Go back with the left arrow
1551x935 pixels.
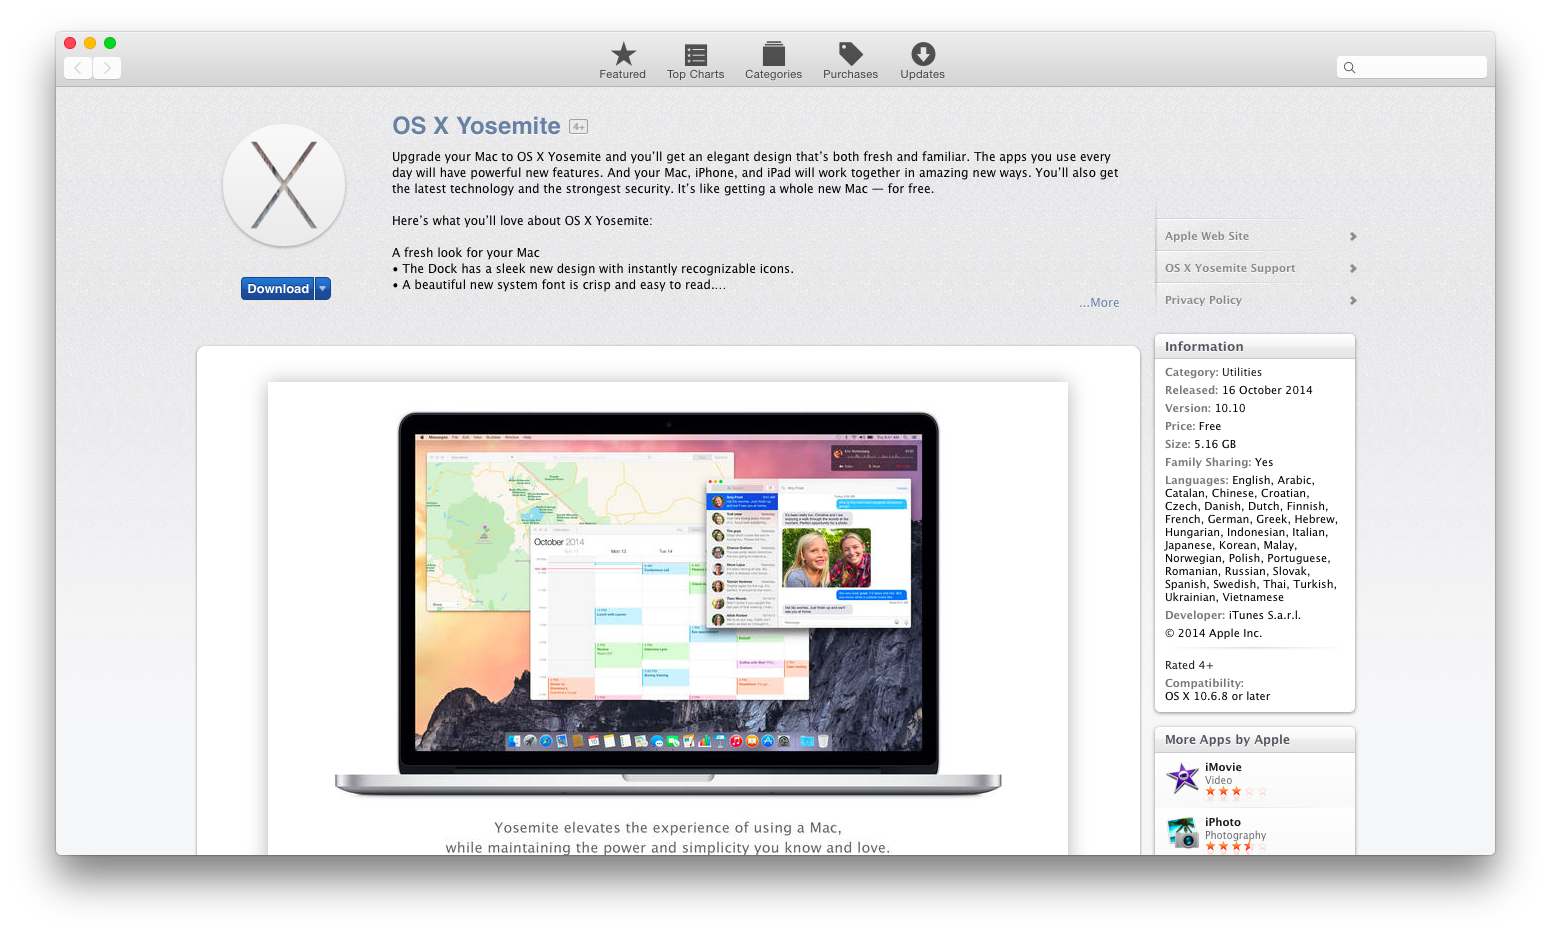pos(78,68)
